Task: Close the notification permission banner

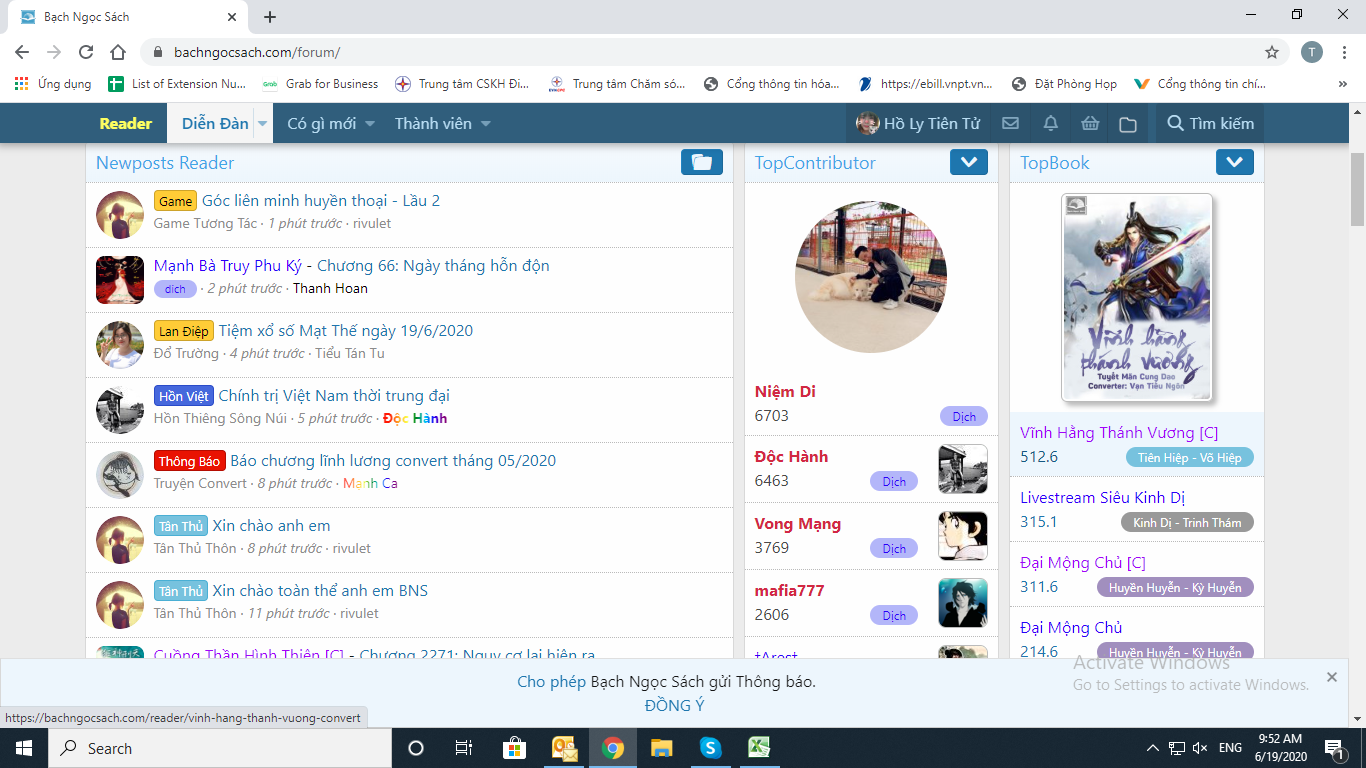Action: point(1331,677)
